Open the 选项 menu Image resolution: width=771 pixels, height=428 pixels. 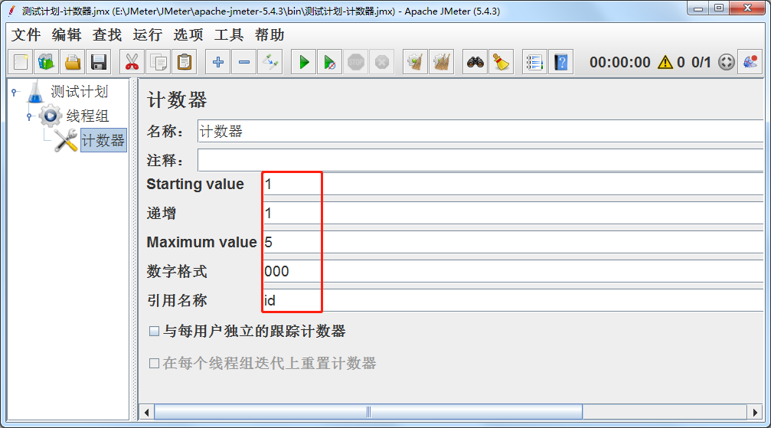(x=188, y=35)
